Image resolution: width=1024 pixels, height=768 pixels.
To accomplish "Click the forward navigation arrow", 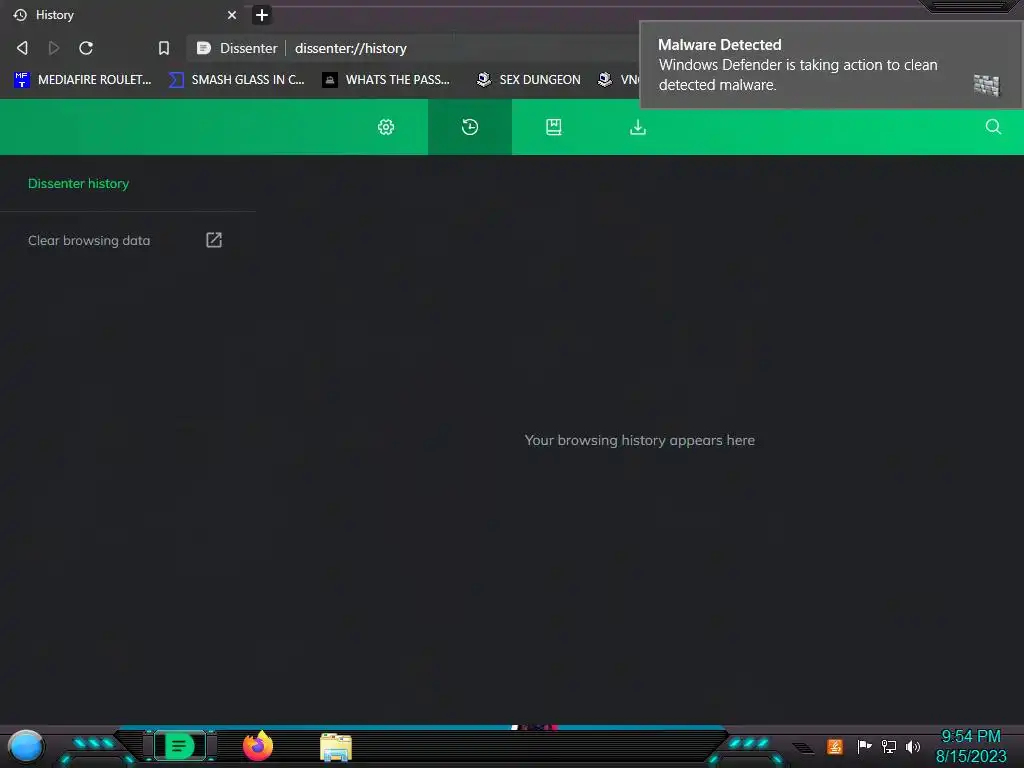I will [x=54, y=48].
